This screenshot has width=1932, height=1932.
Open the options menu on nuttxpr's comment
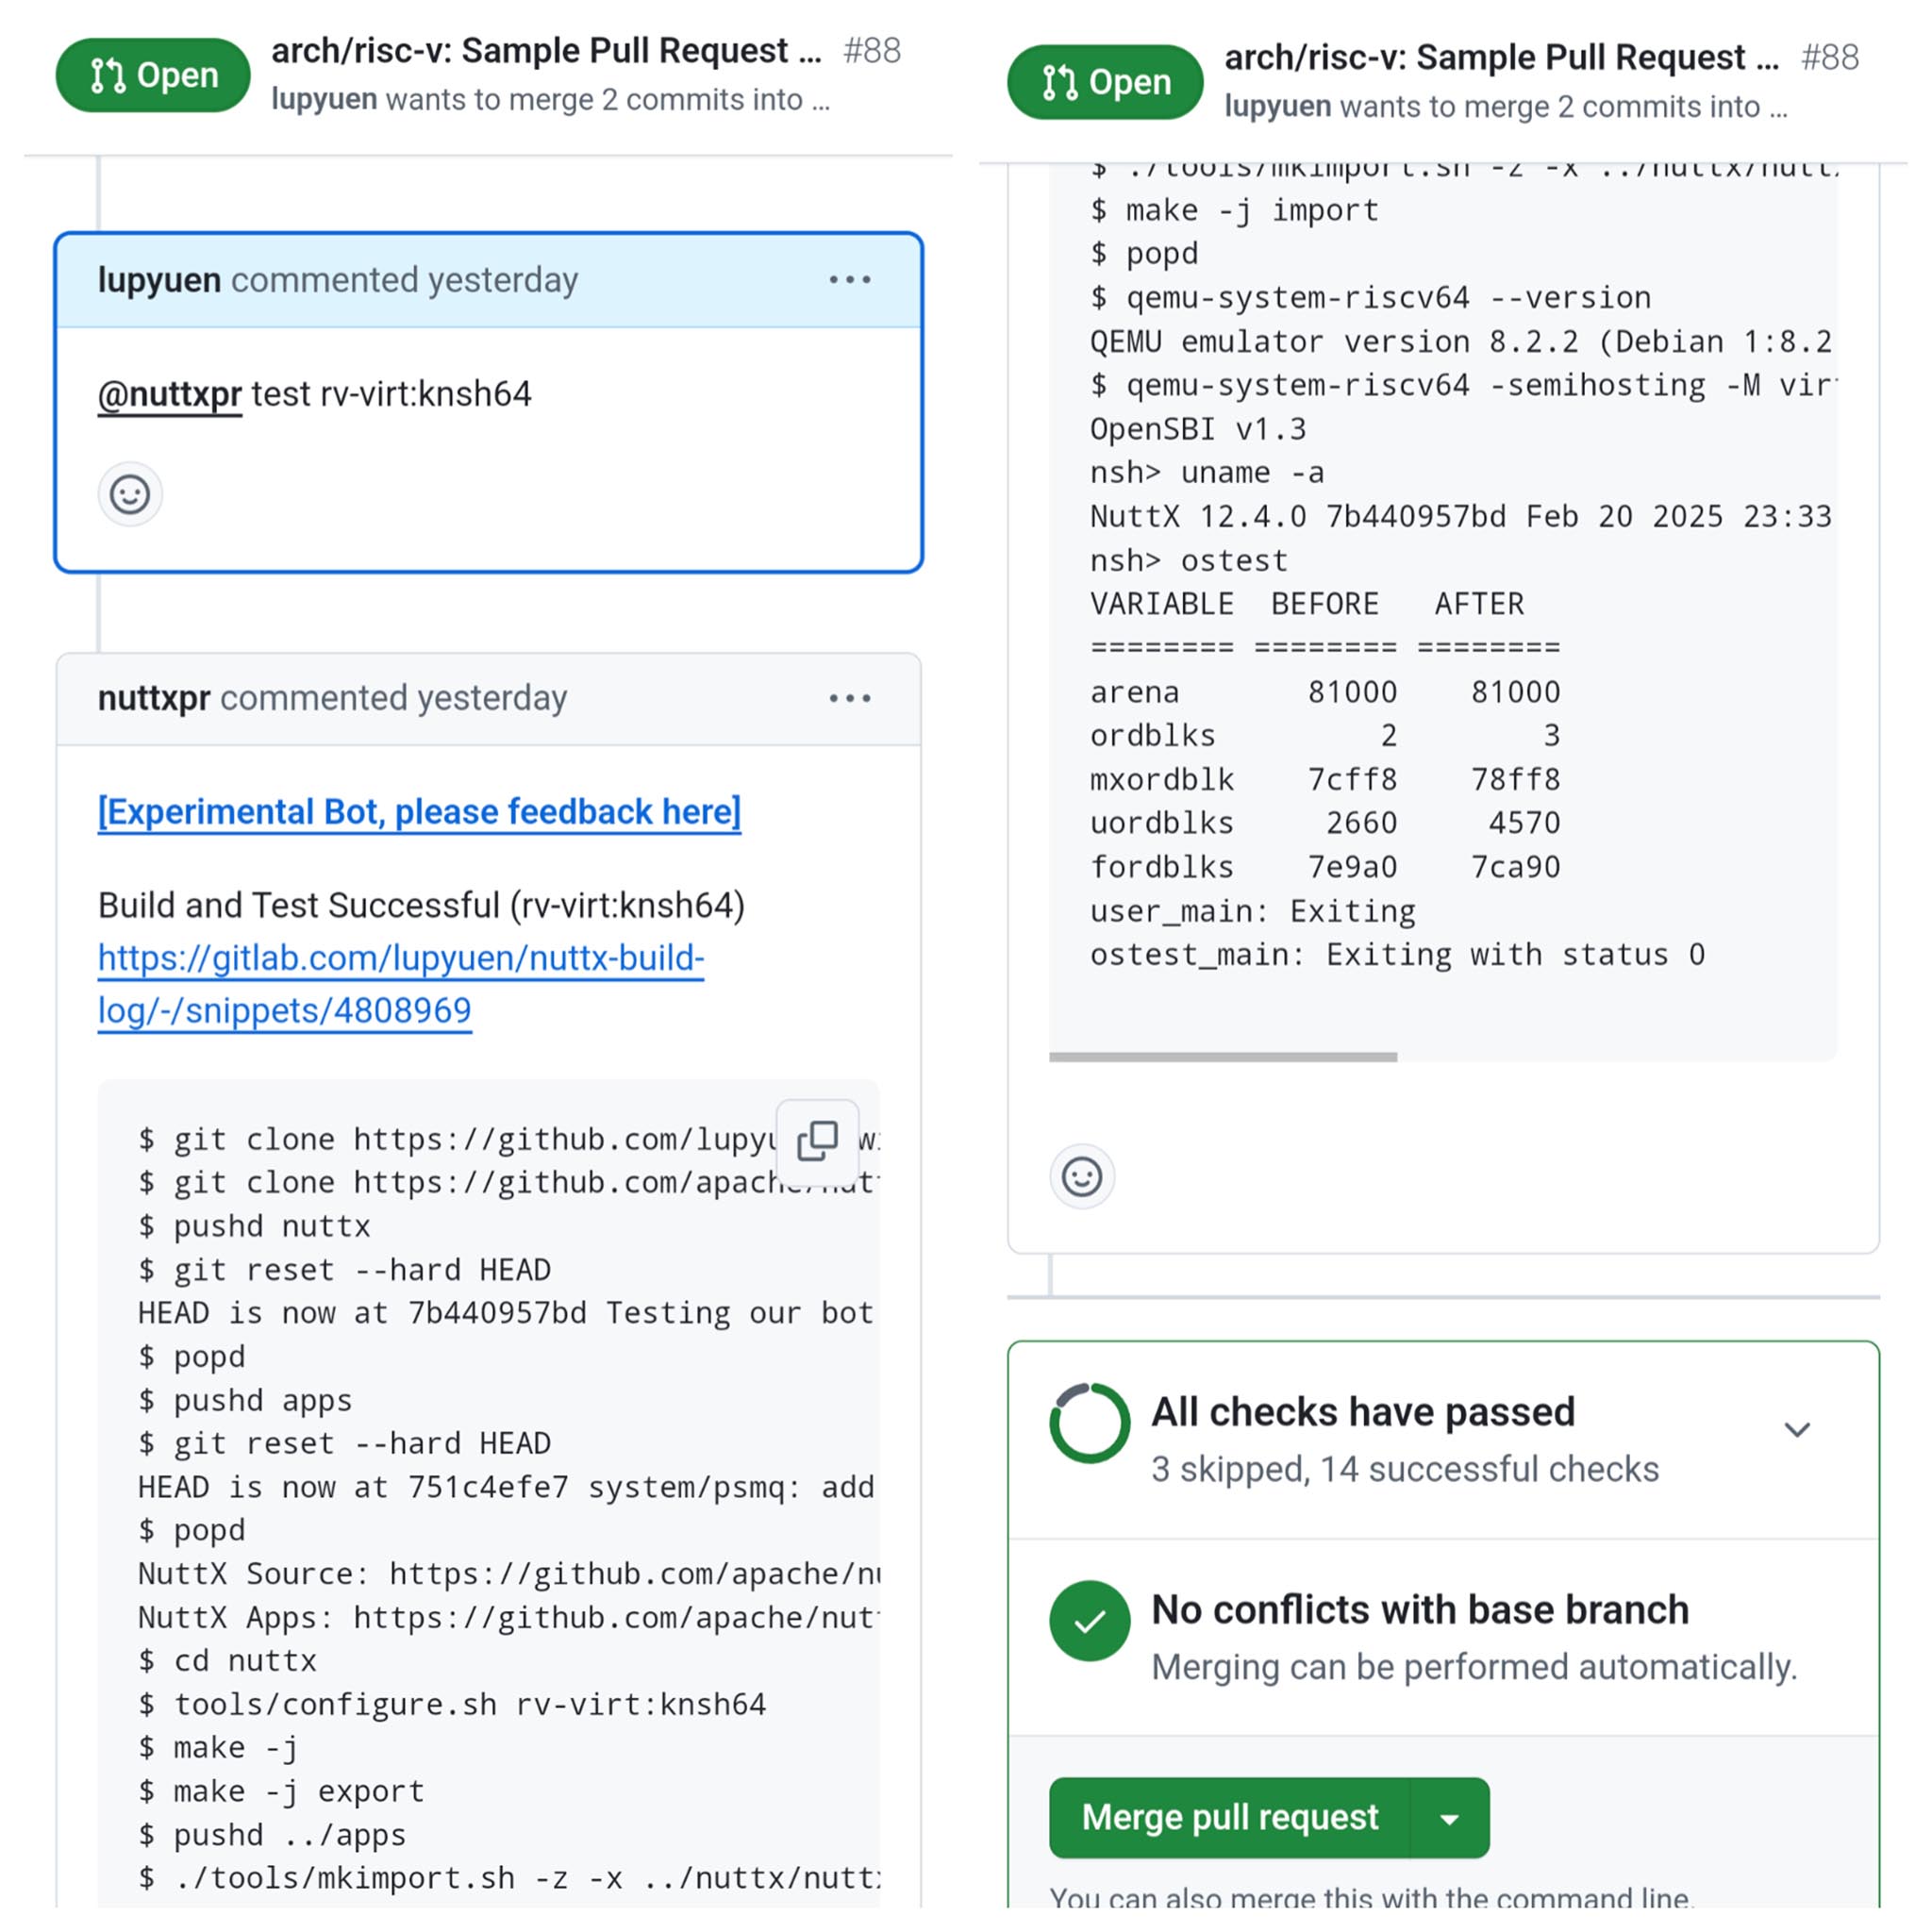pos(849,698)
